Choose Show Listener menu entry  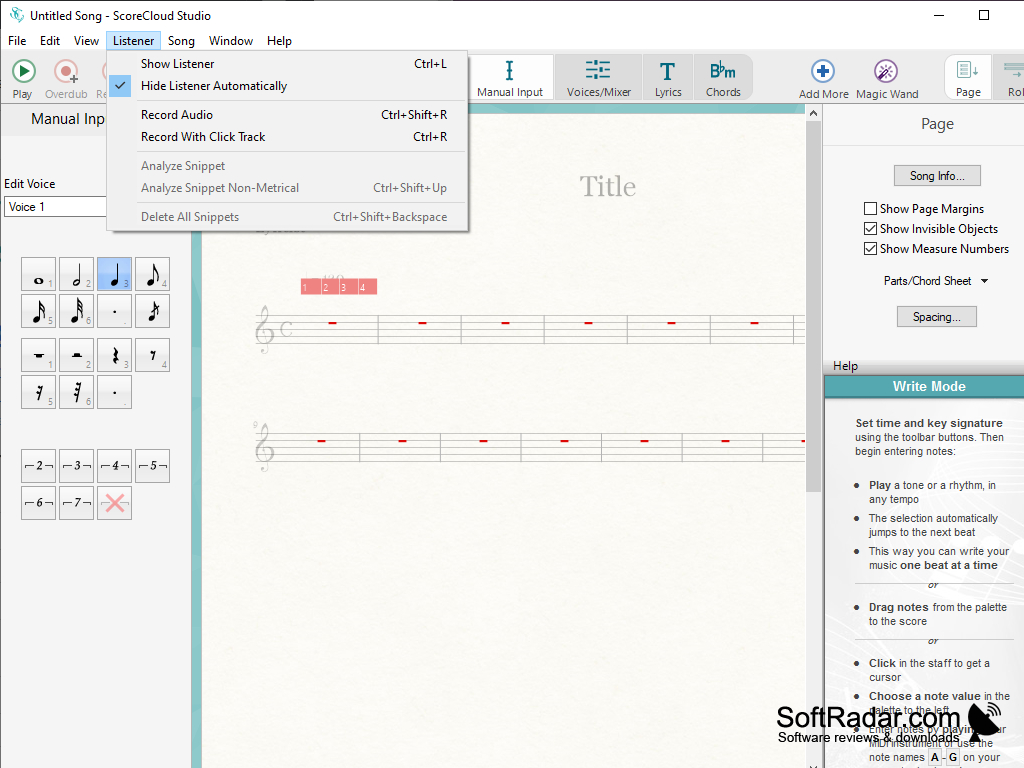click(x=287, y=63)
